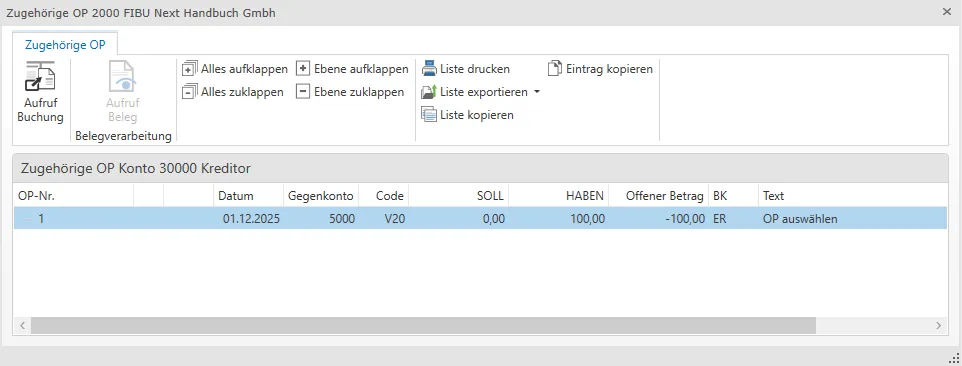This screenshot has width=962, height=366.
Task: Click the text OP auswählen
Action: [800, 218]
